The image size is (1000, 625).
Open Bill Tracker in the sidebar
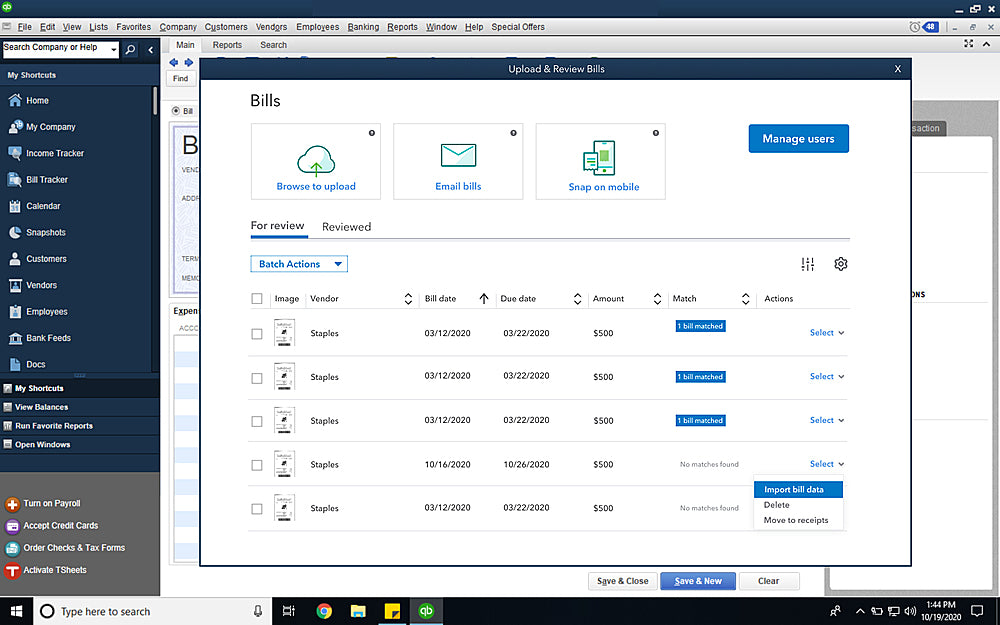46,180
